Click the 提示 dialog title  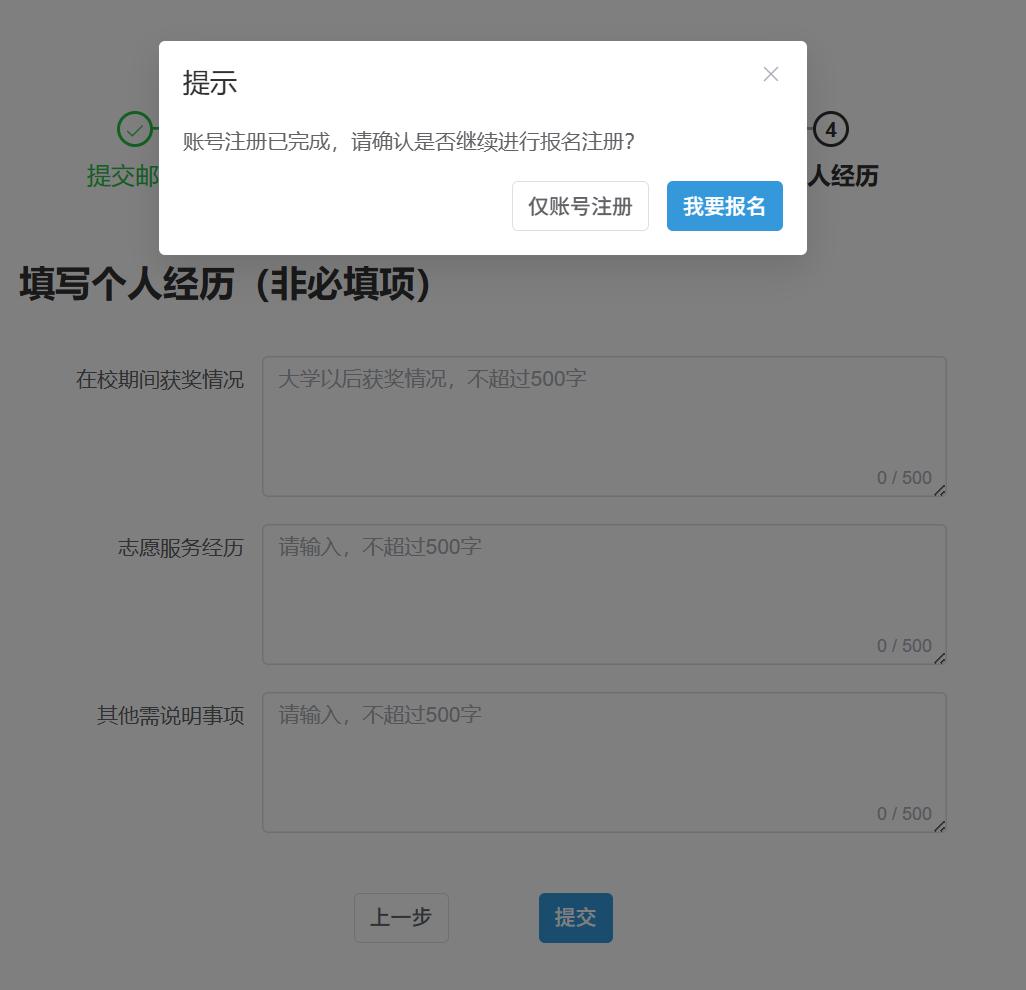click(210, 84)
